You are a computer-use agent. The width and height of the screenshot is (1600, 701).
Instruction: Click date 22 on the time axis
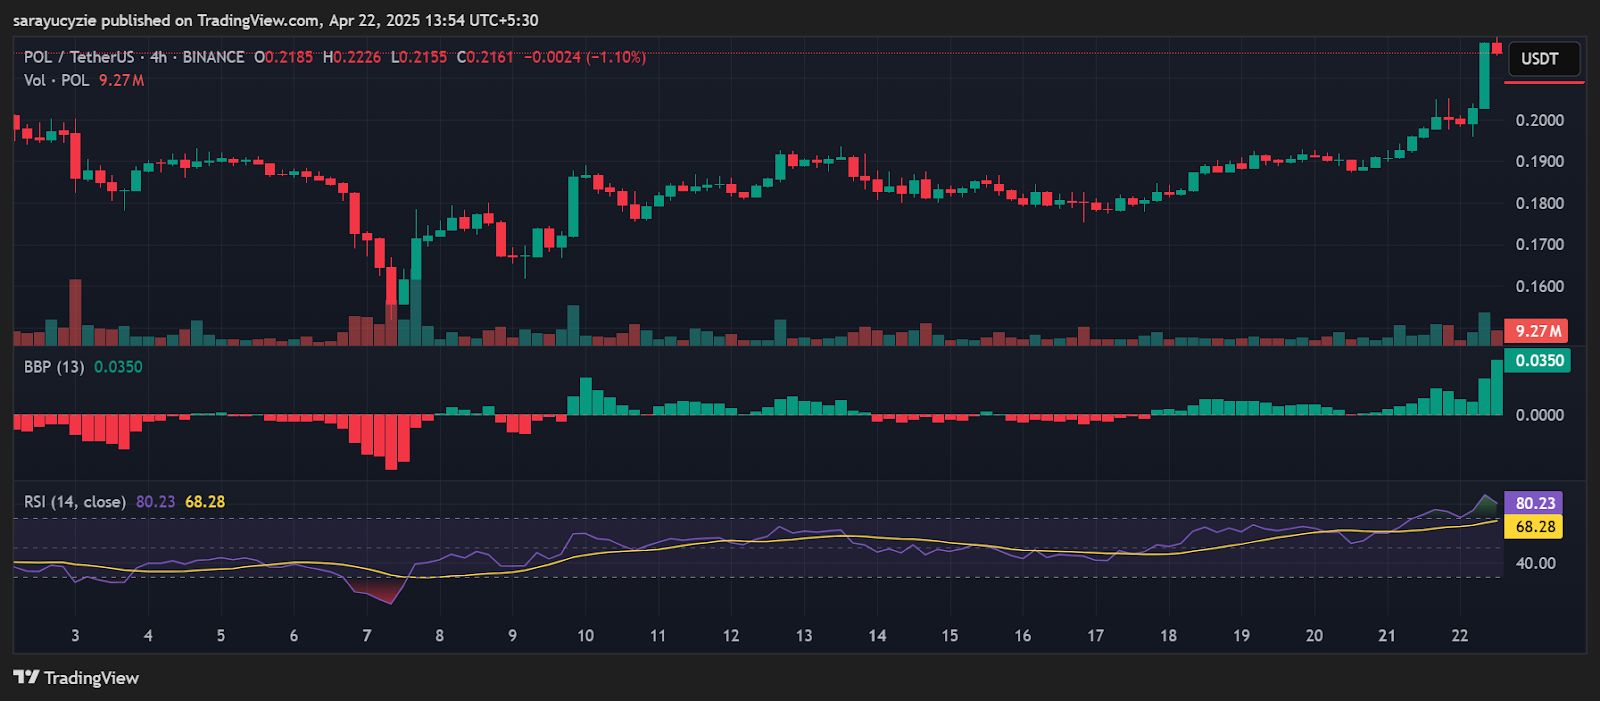click(1460, 636)
